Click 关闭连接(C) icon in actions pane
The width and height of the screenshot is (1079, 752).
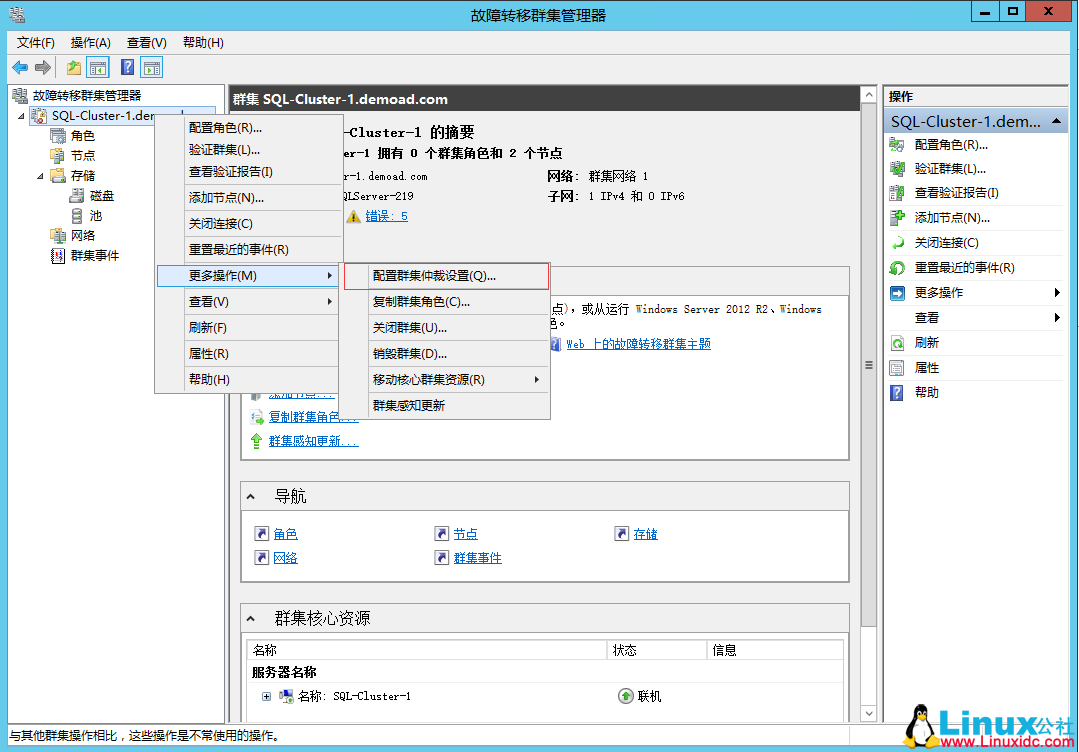pos(897,242)
